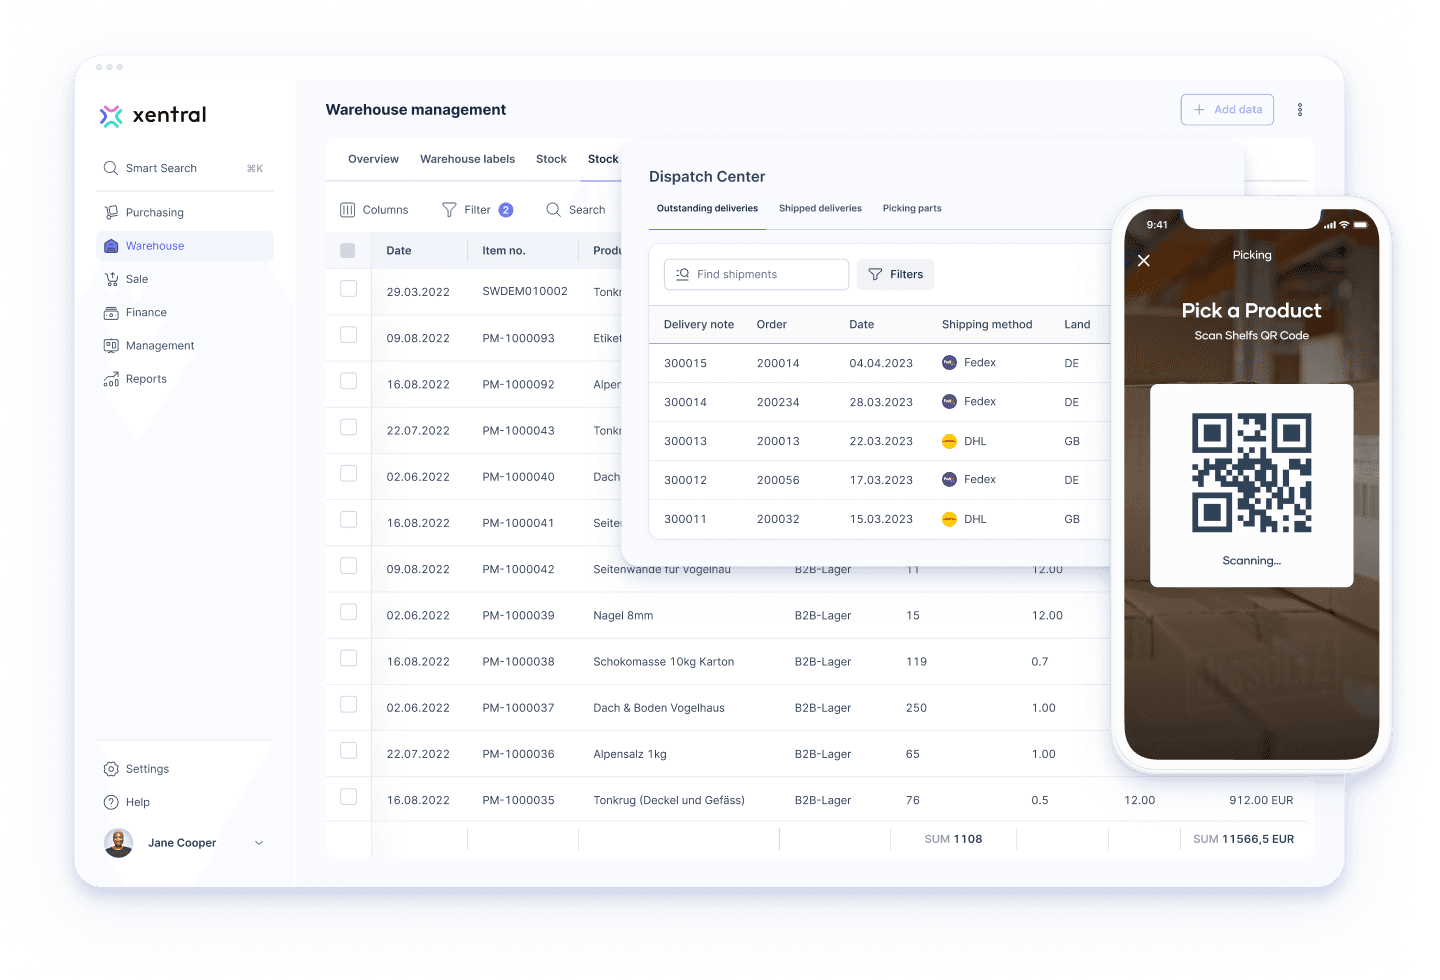This screenshot has height=980, width=1440.
Task: Click the DHL logo for delivery 300011
Action: point(949,519)
